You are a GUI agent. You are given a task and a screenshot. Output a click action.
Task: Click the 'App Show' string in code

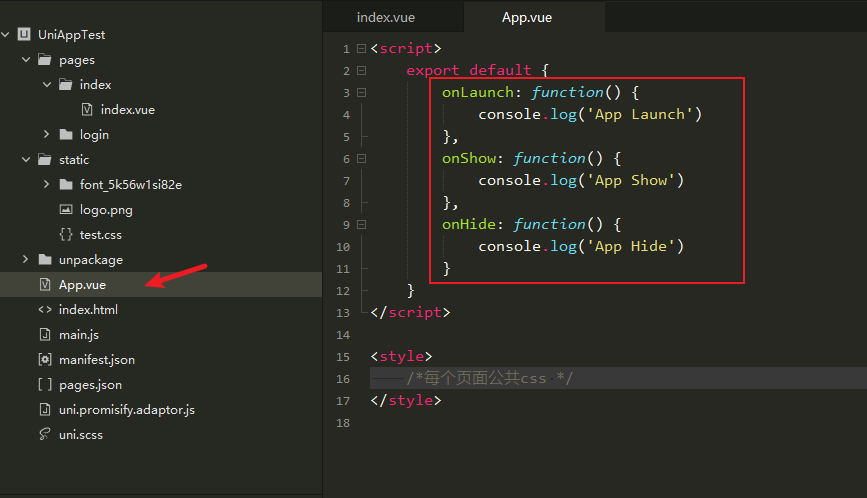tap(631, 180)
